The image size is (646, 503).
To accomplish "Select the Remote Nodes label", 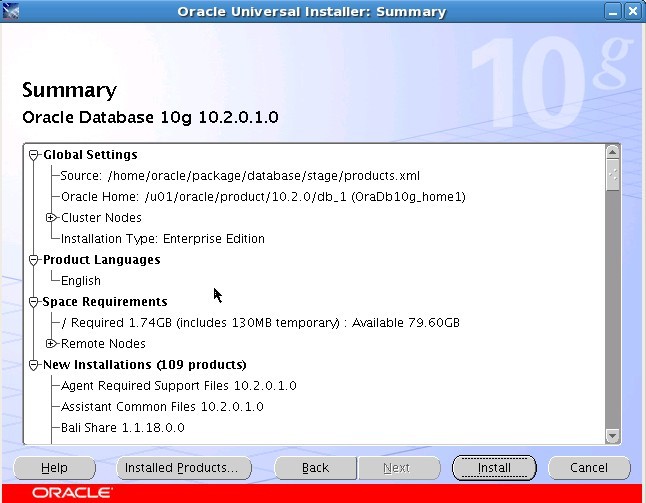I will pyautogui.click(x=103, y=344).
